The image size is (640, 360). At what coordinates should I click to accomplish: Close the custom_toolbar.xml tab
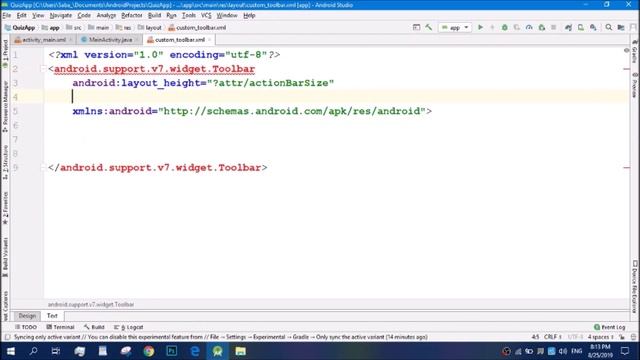[209, 40]
